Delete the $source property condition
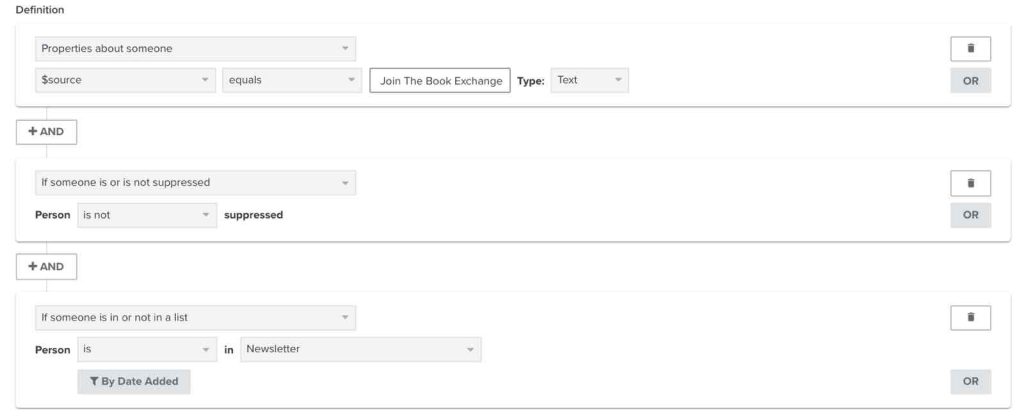This screenshot has height=416, width=1024. click(970, 48)
